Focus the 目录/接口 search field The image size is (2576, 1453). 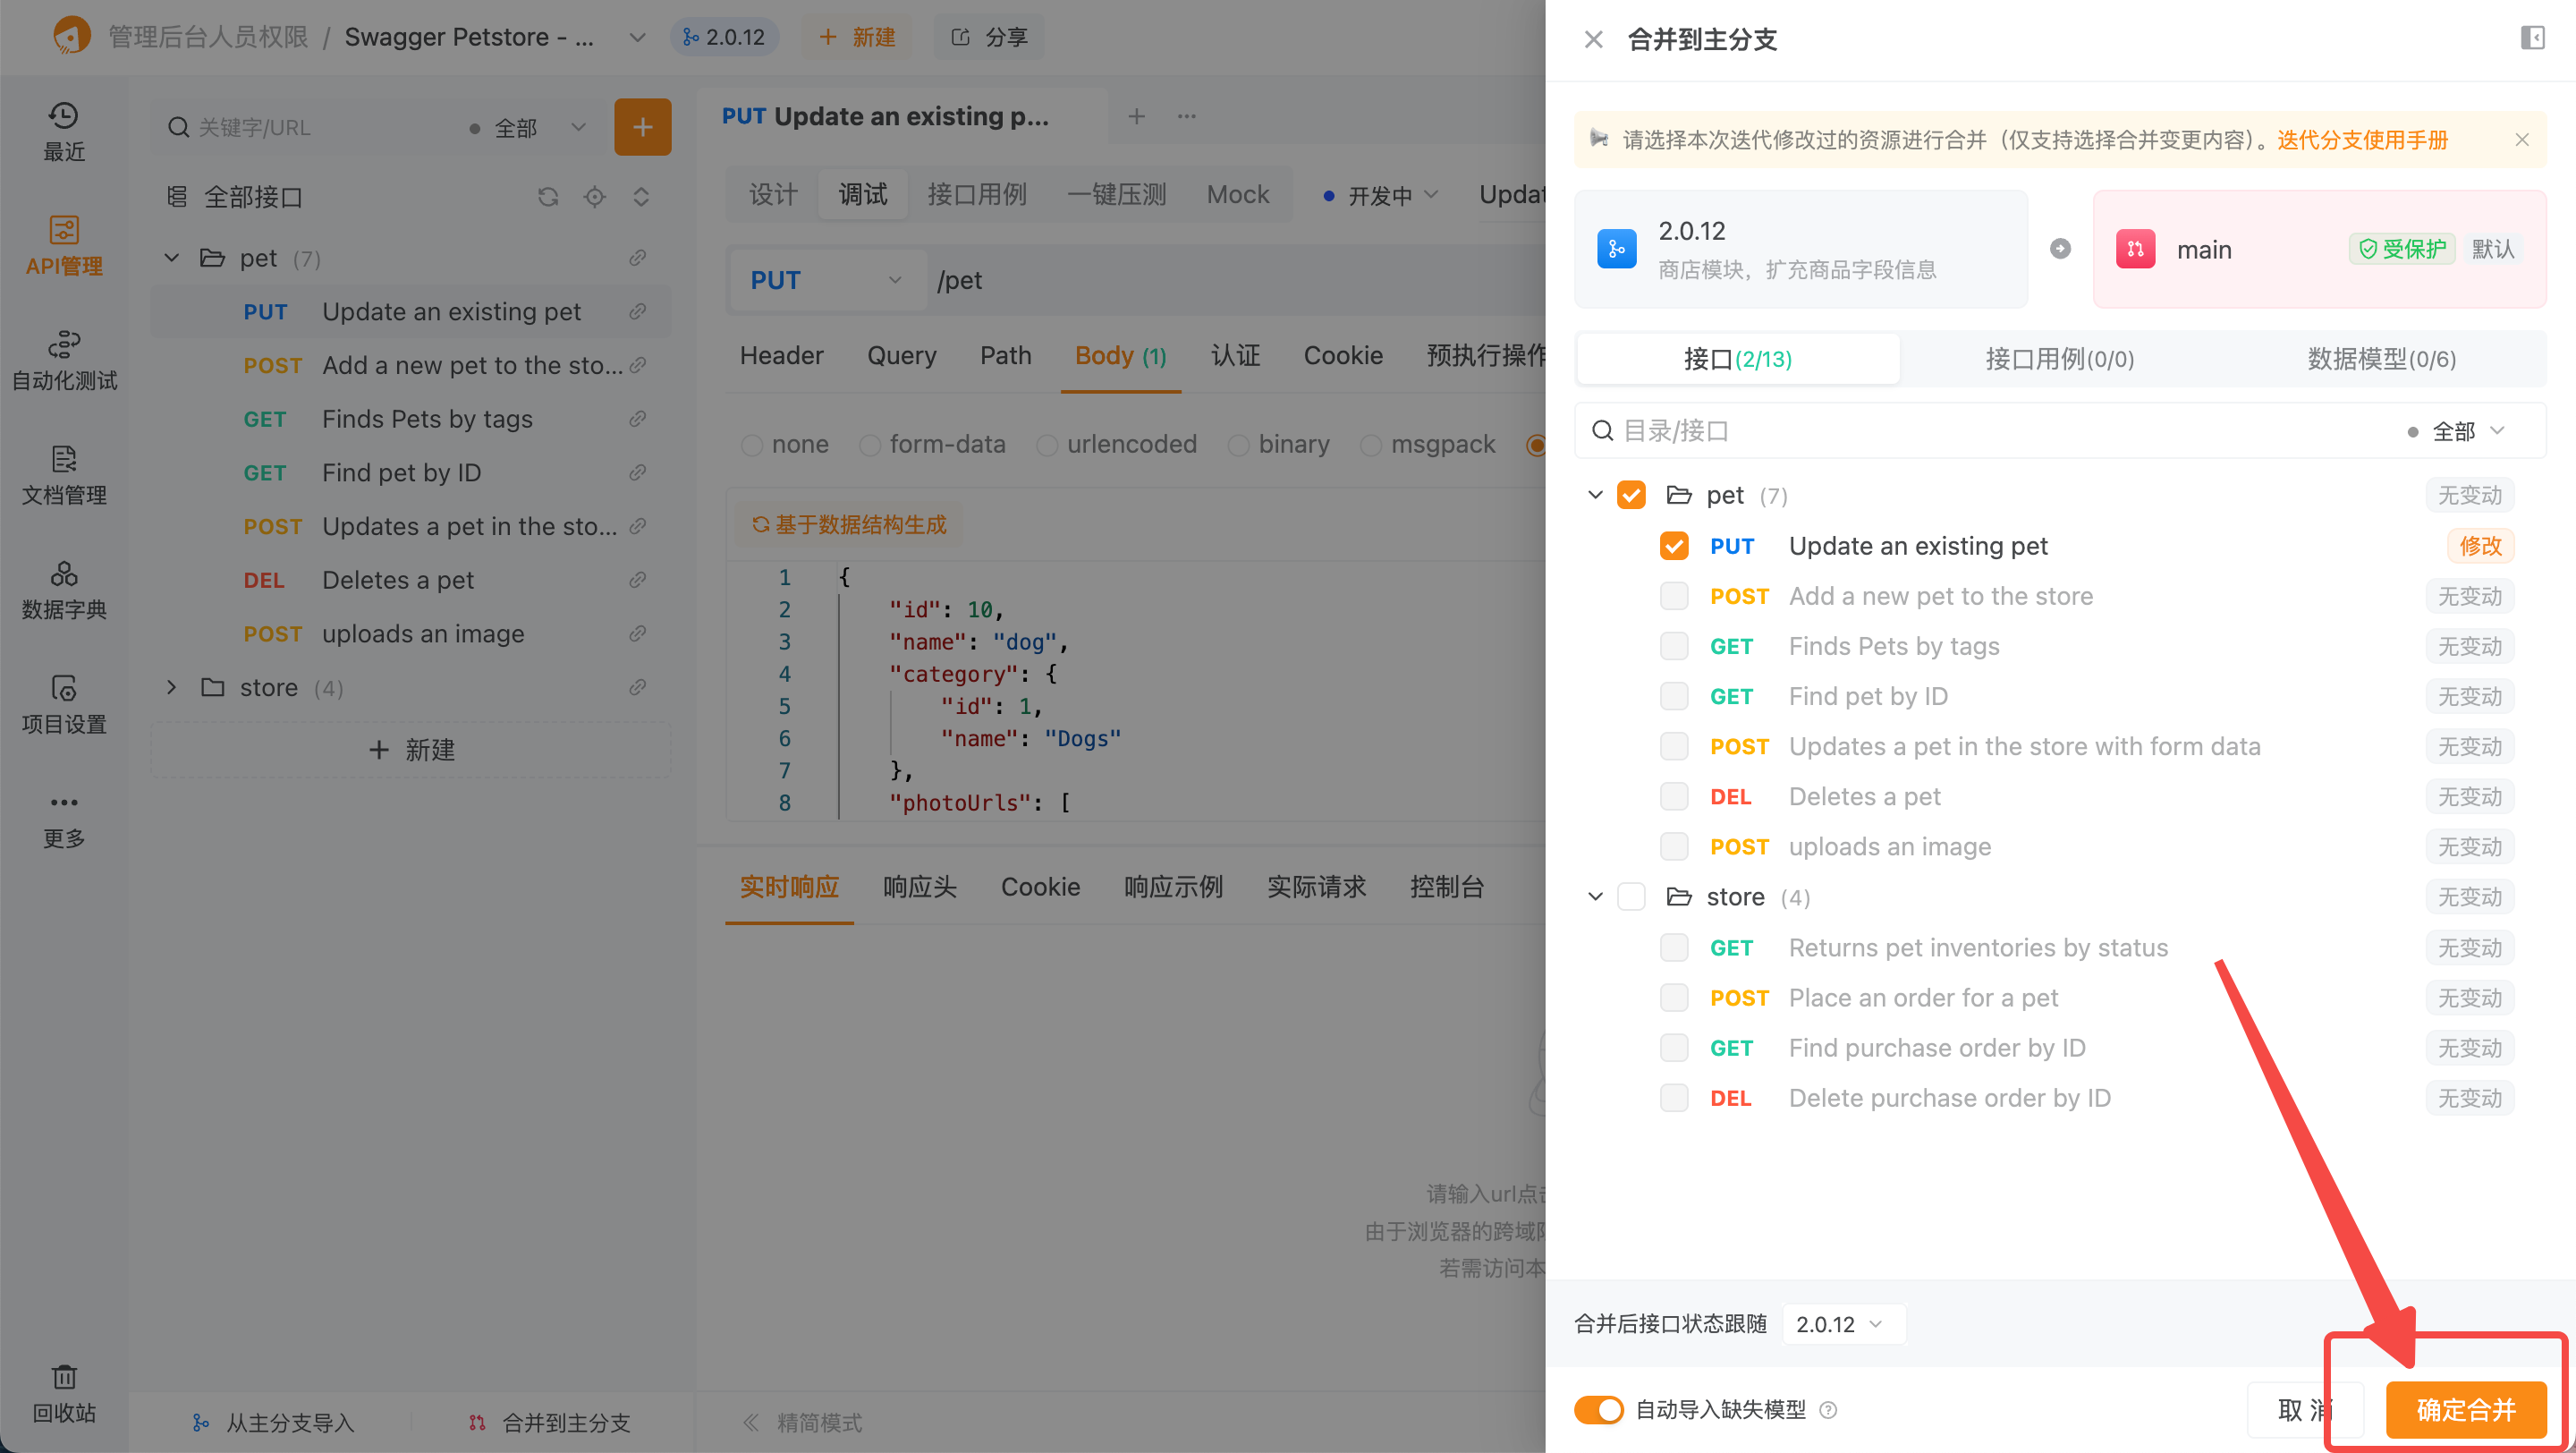pyautogui.click(x=1990, y=431)
